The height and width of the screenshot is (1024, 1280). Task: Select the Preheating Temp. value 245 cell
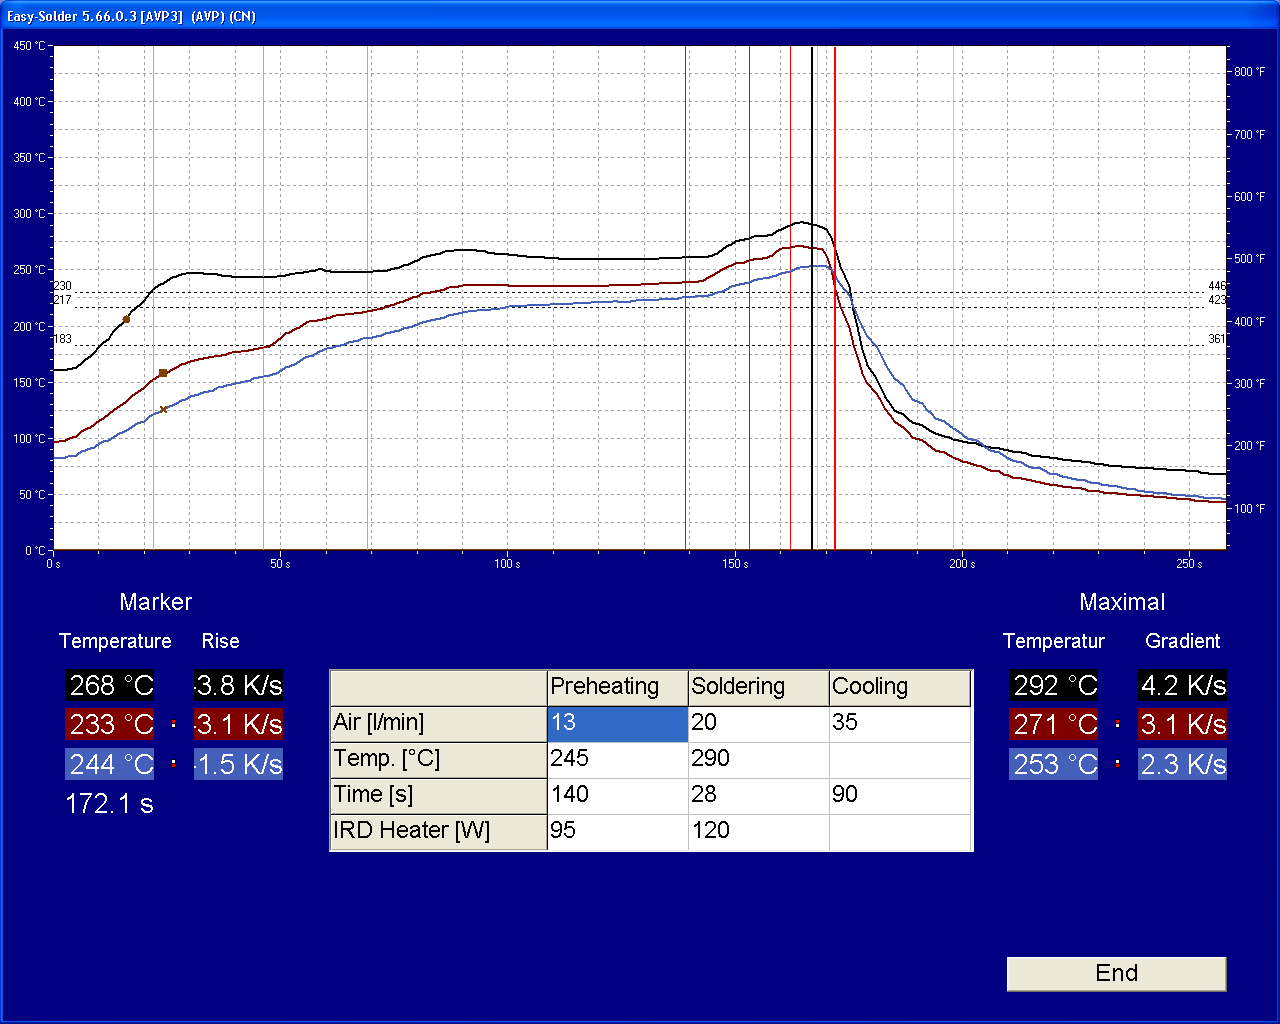(618, 759)
